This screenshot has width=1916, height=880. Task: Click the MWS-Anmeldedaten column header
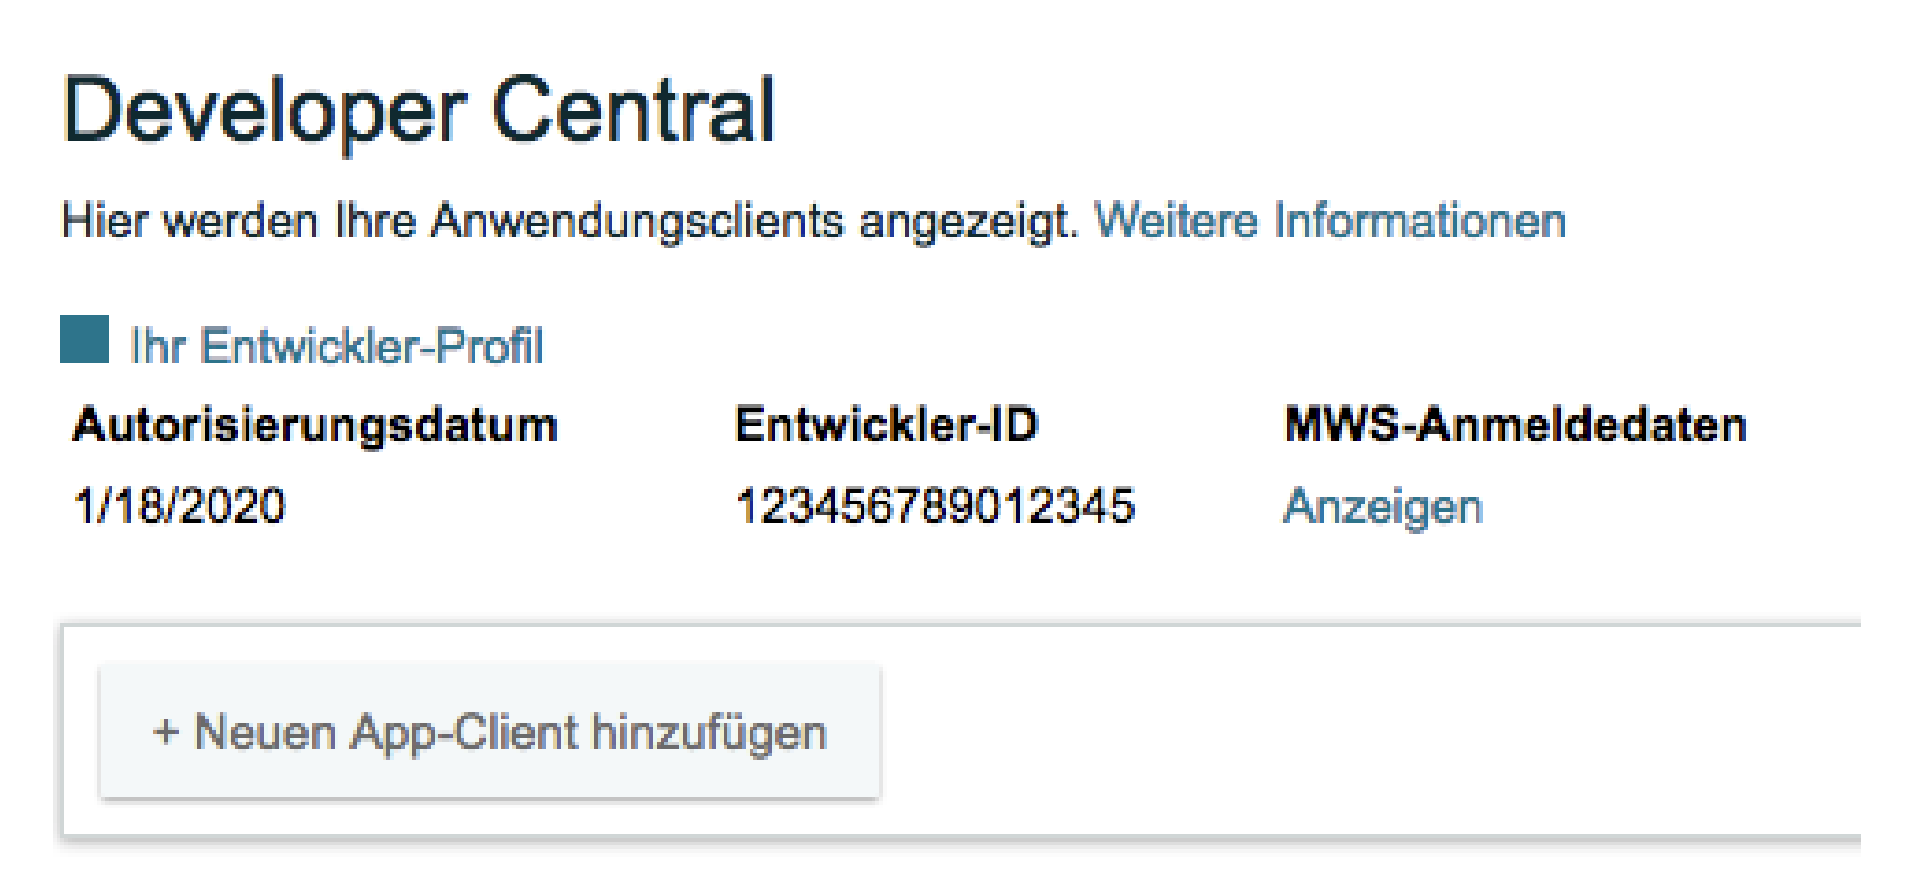(1514, 425)
